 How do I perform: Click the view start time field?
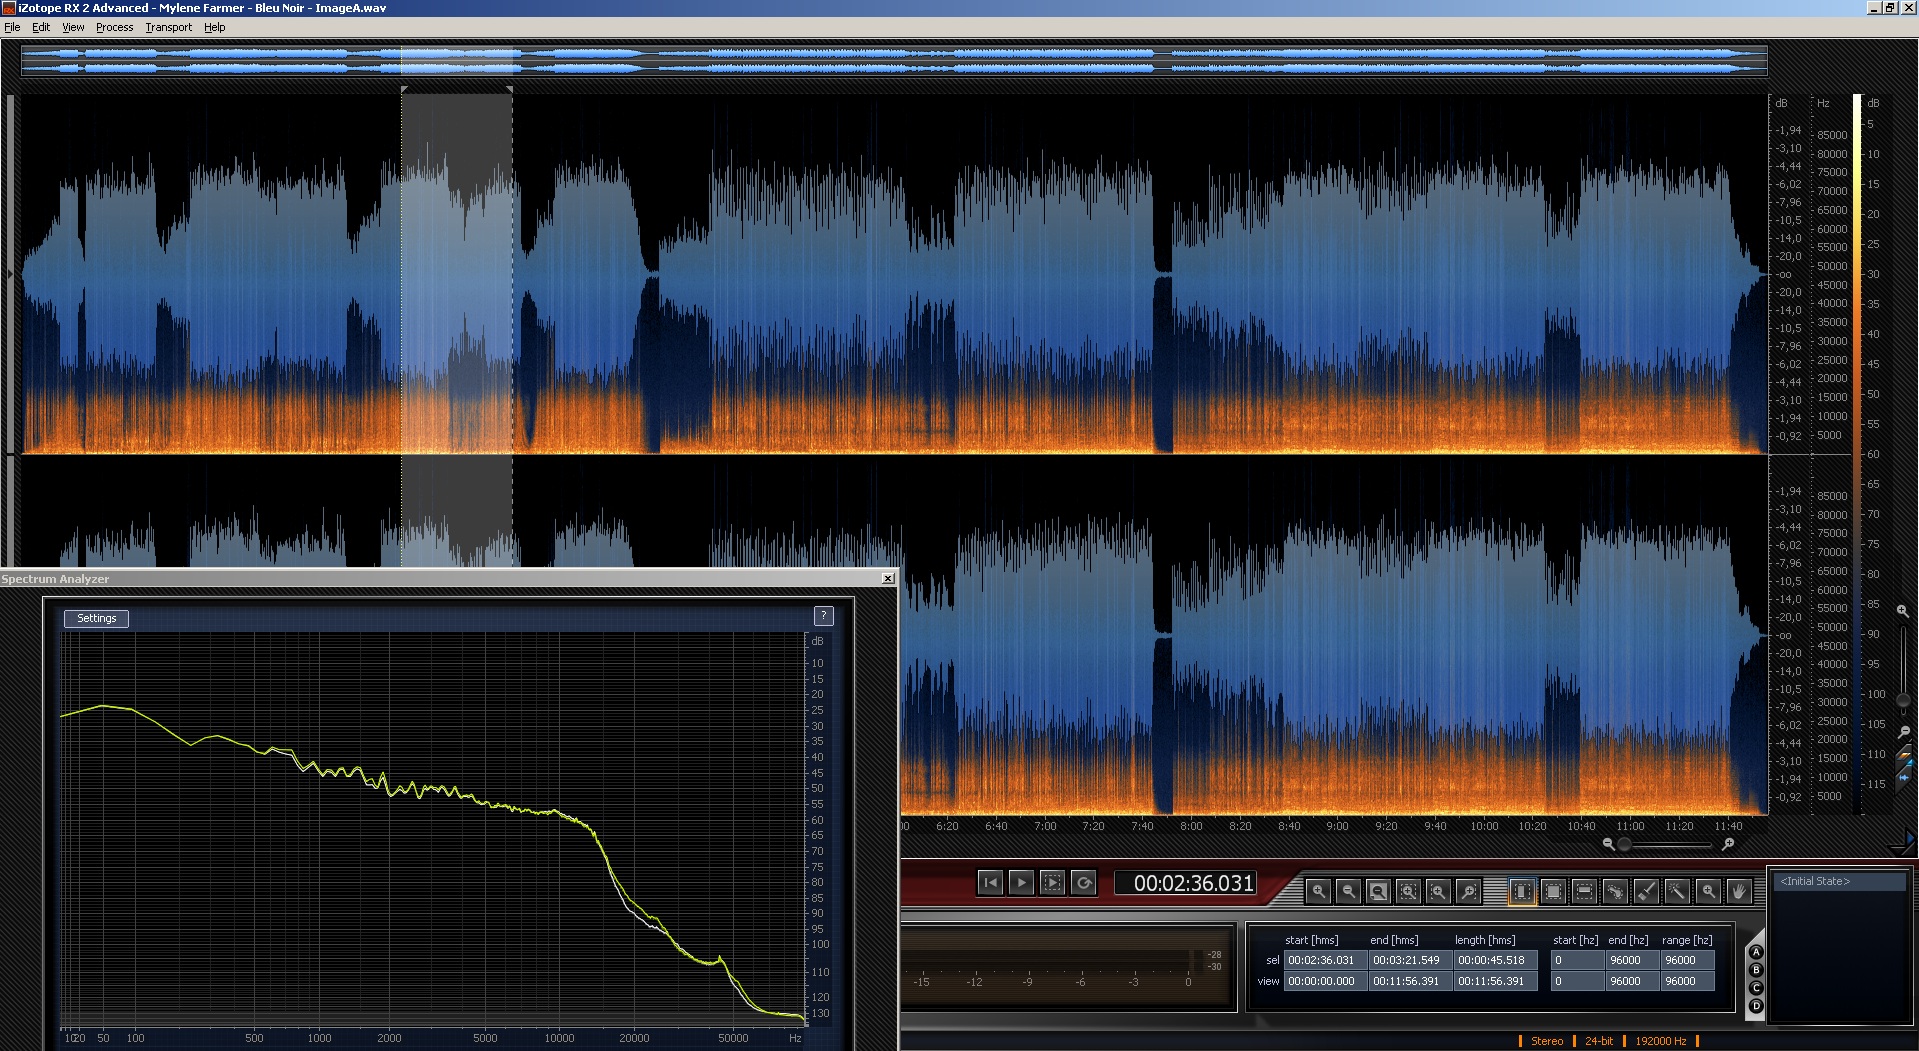(1324, 981)
